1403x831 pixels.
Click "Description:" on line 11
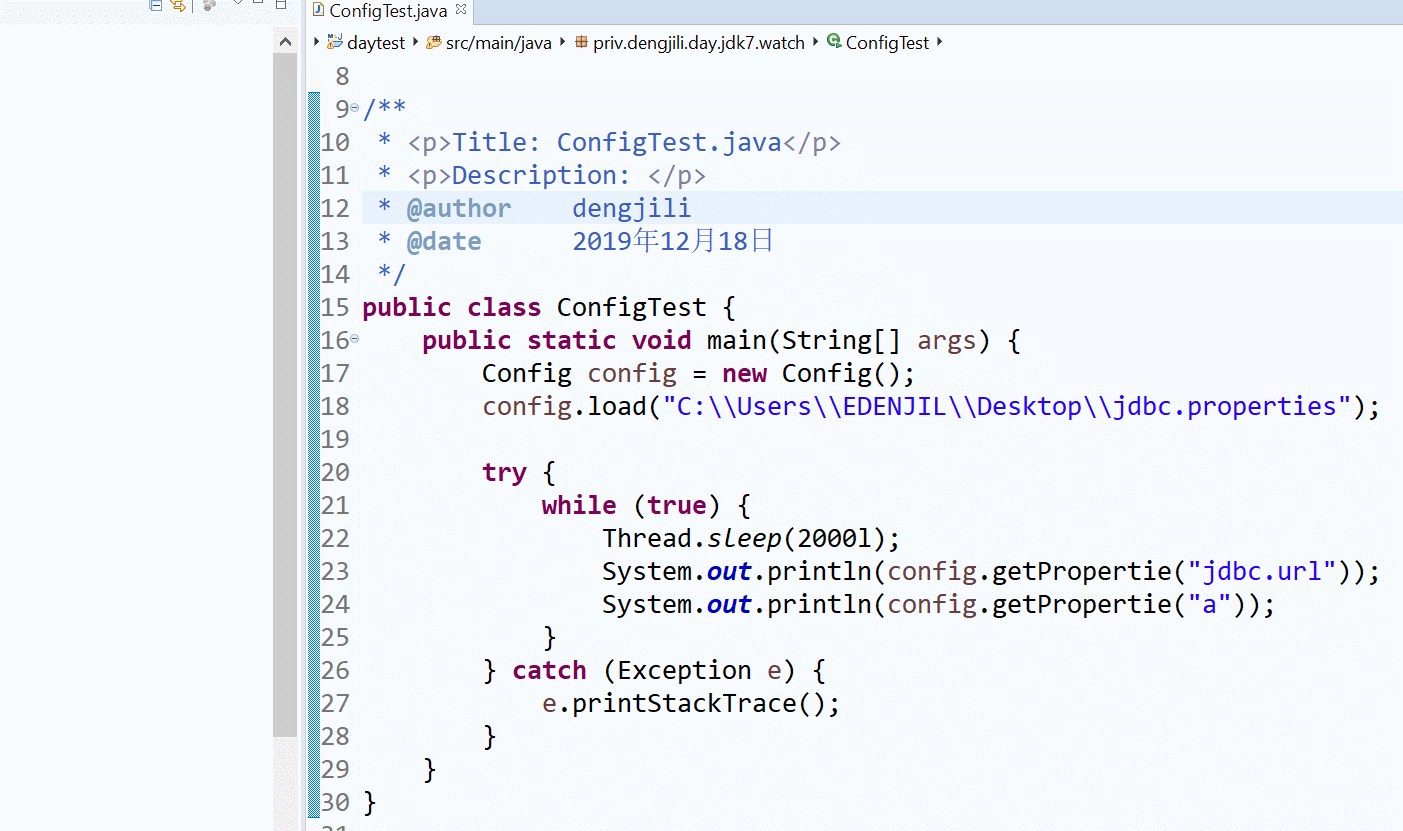[x=542, y=175]
